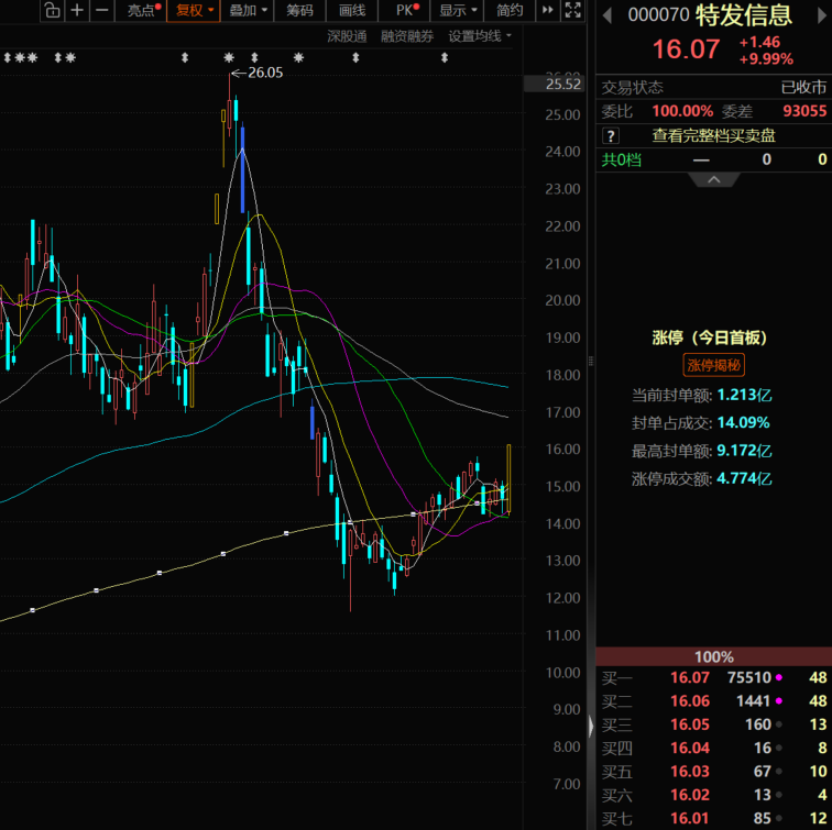Click the question mark help icon
The image size is (832, 830).
(x=610, y=136)
